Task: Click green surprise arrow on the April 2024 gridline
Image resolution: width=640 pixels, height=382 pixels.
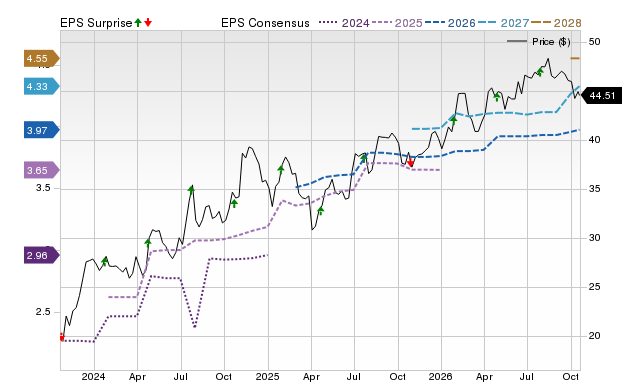Action: point(148,243)
